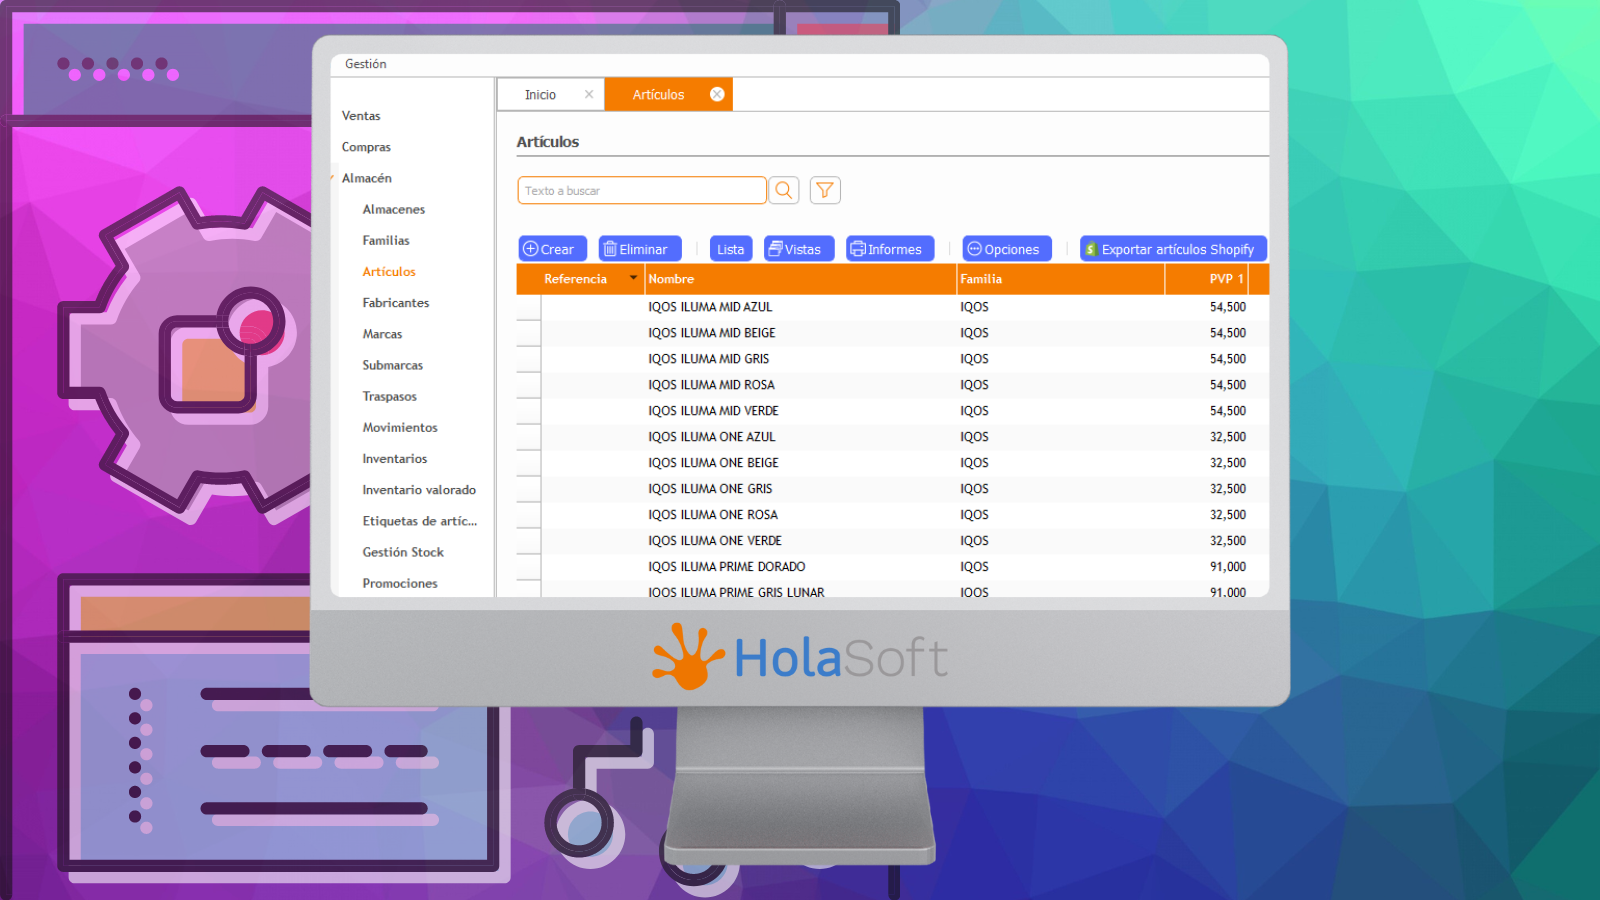Select row marker for IQOS ILUMA ONE GRIS
The height and width of the screenshot is (900, 1600).
click(x=529, y=489)
